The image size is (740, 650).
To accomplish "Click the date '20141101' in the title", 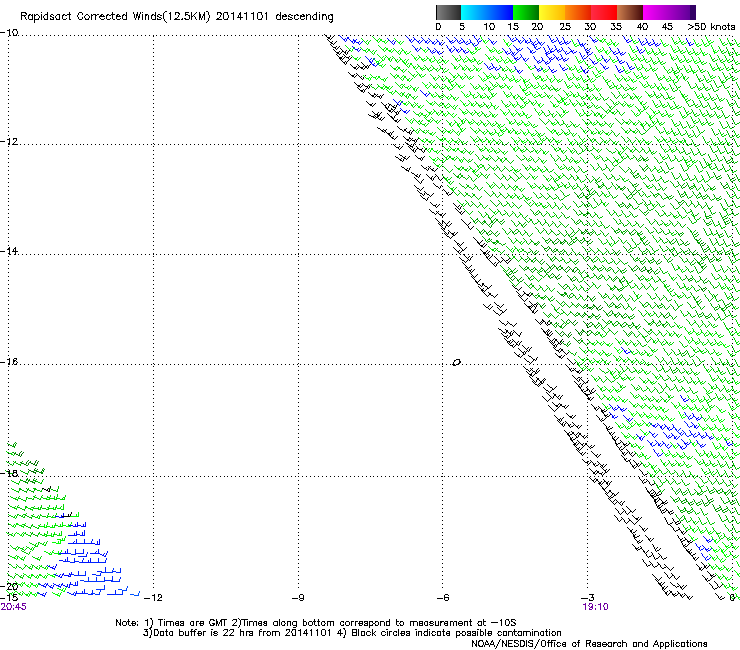I will (x=242, y=16).
